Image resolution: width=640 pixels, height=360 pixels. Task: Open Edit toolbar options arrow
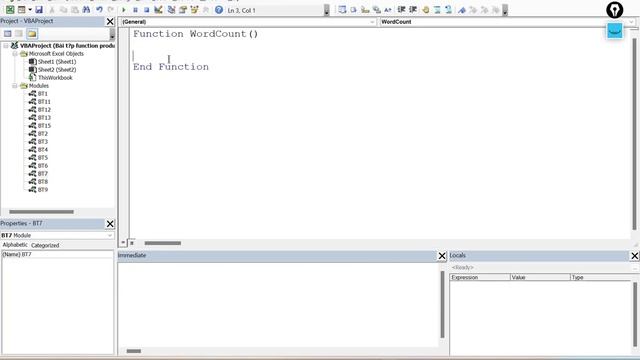pos(505,10)
